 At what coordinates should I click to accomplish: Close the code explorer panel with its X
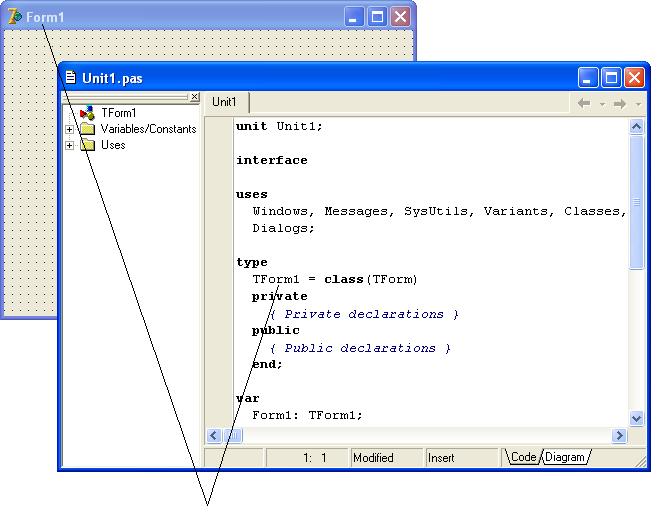194,97
